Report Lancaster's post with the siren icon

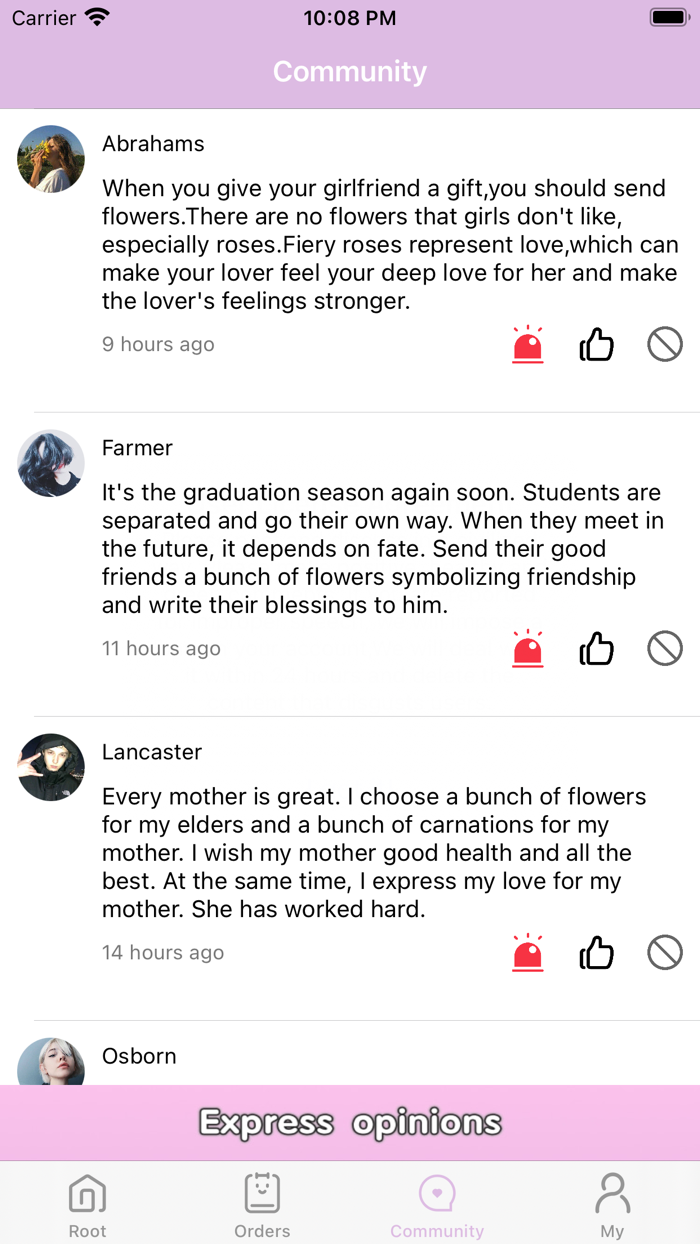click(x=527, y=953)
